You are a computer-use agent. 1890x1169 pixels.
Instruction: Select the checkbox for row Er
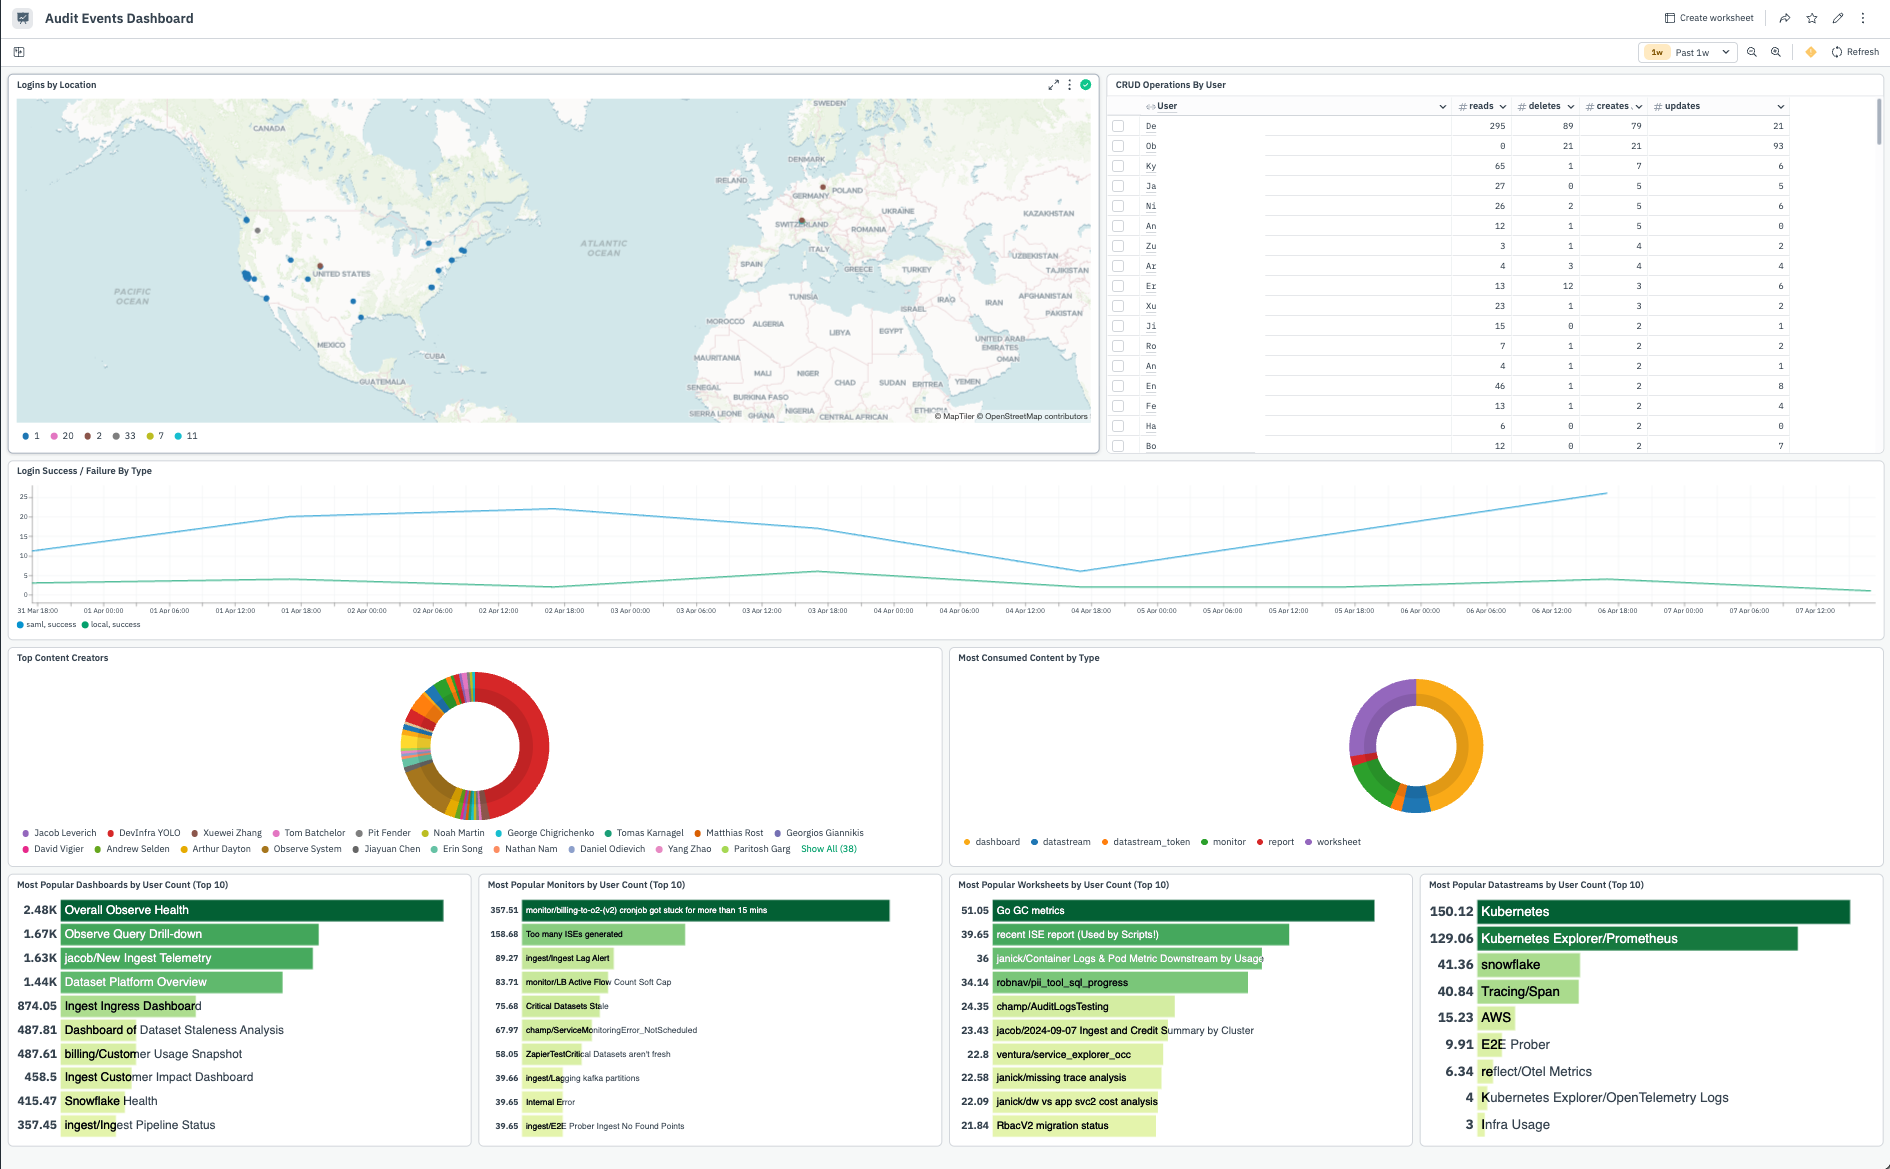(x=1118, y=286)
